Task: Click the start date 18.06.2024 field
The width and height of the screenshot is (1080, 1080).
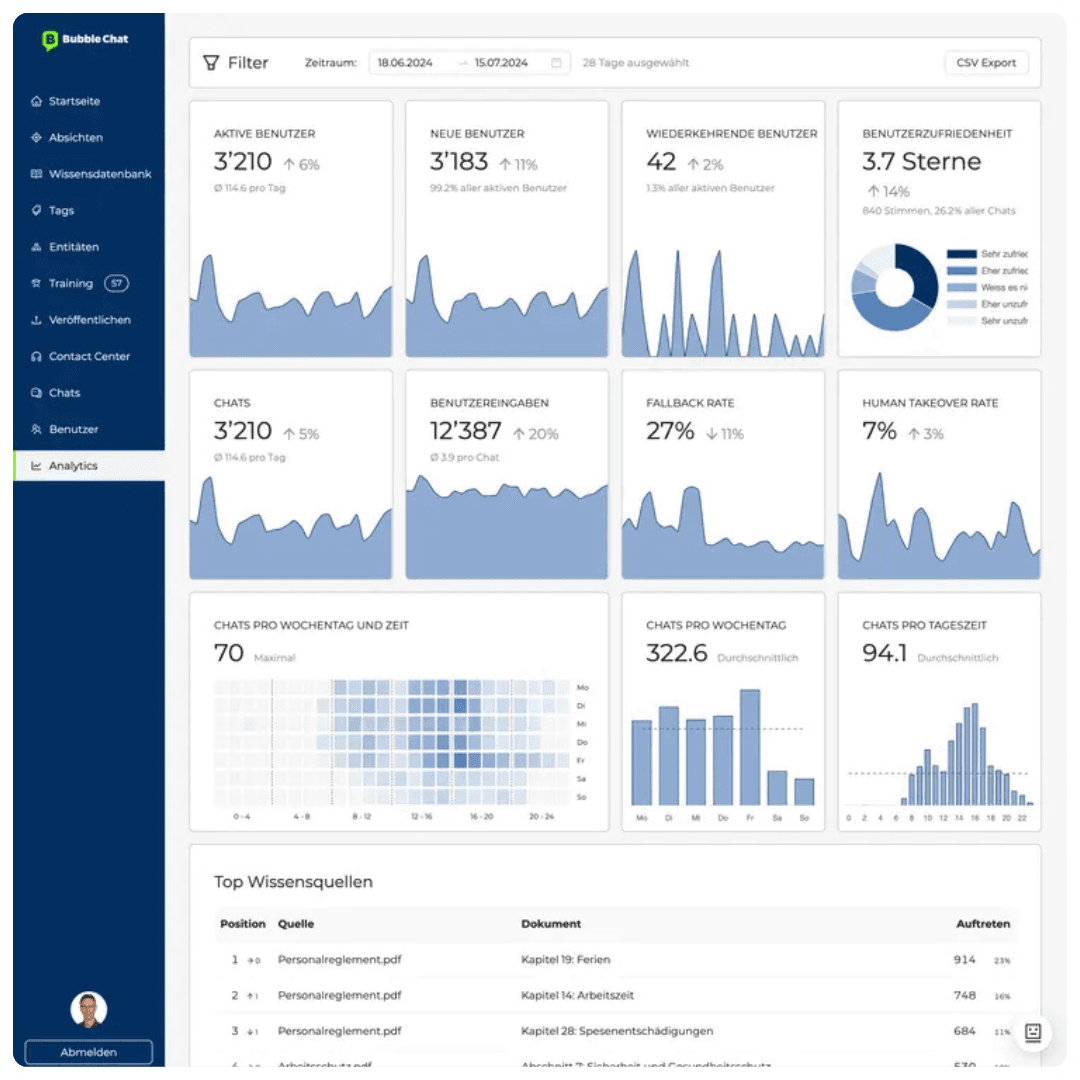Action: click(x=405, y=63)
